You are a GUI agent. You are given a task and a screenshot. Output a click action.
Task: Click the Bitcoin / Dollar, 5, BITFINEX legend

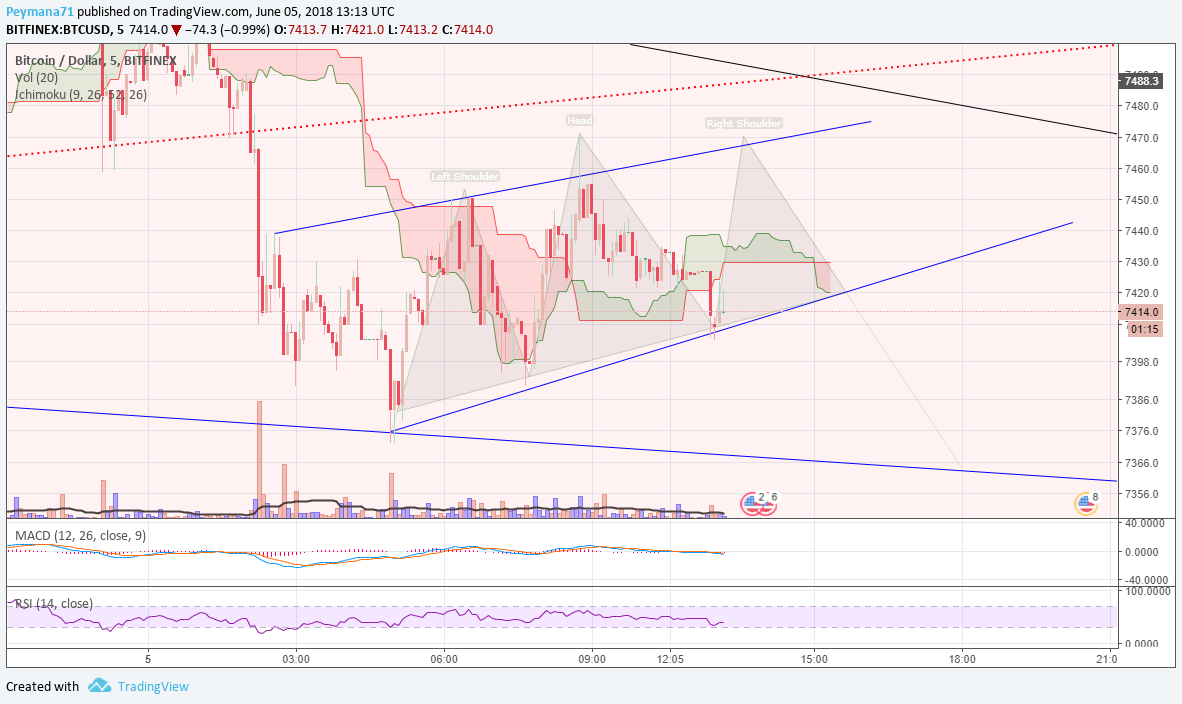pos(96,60)
